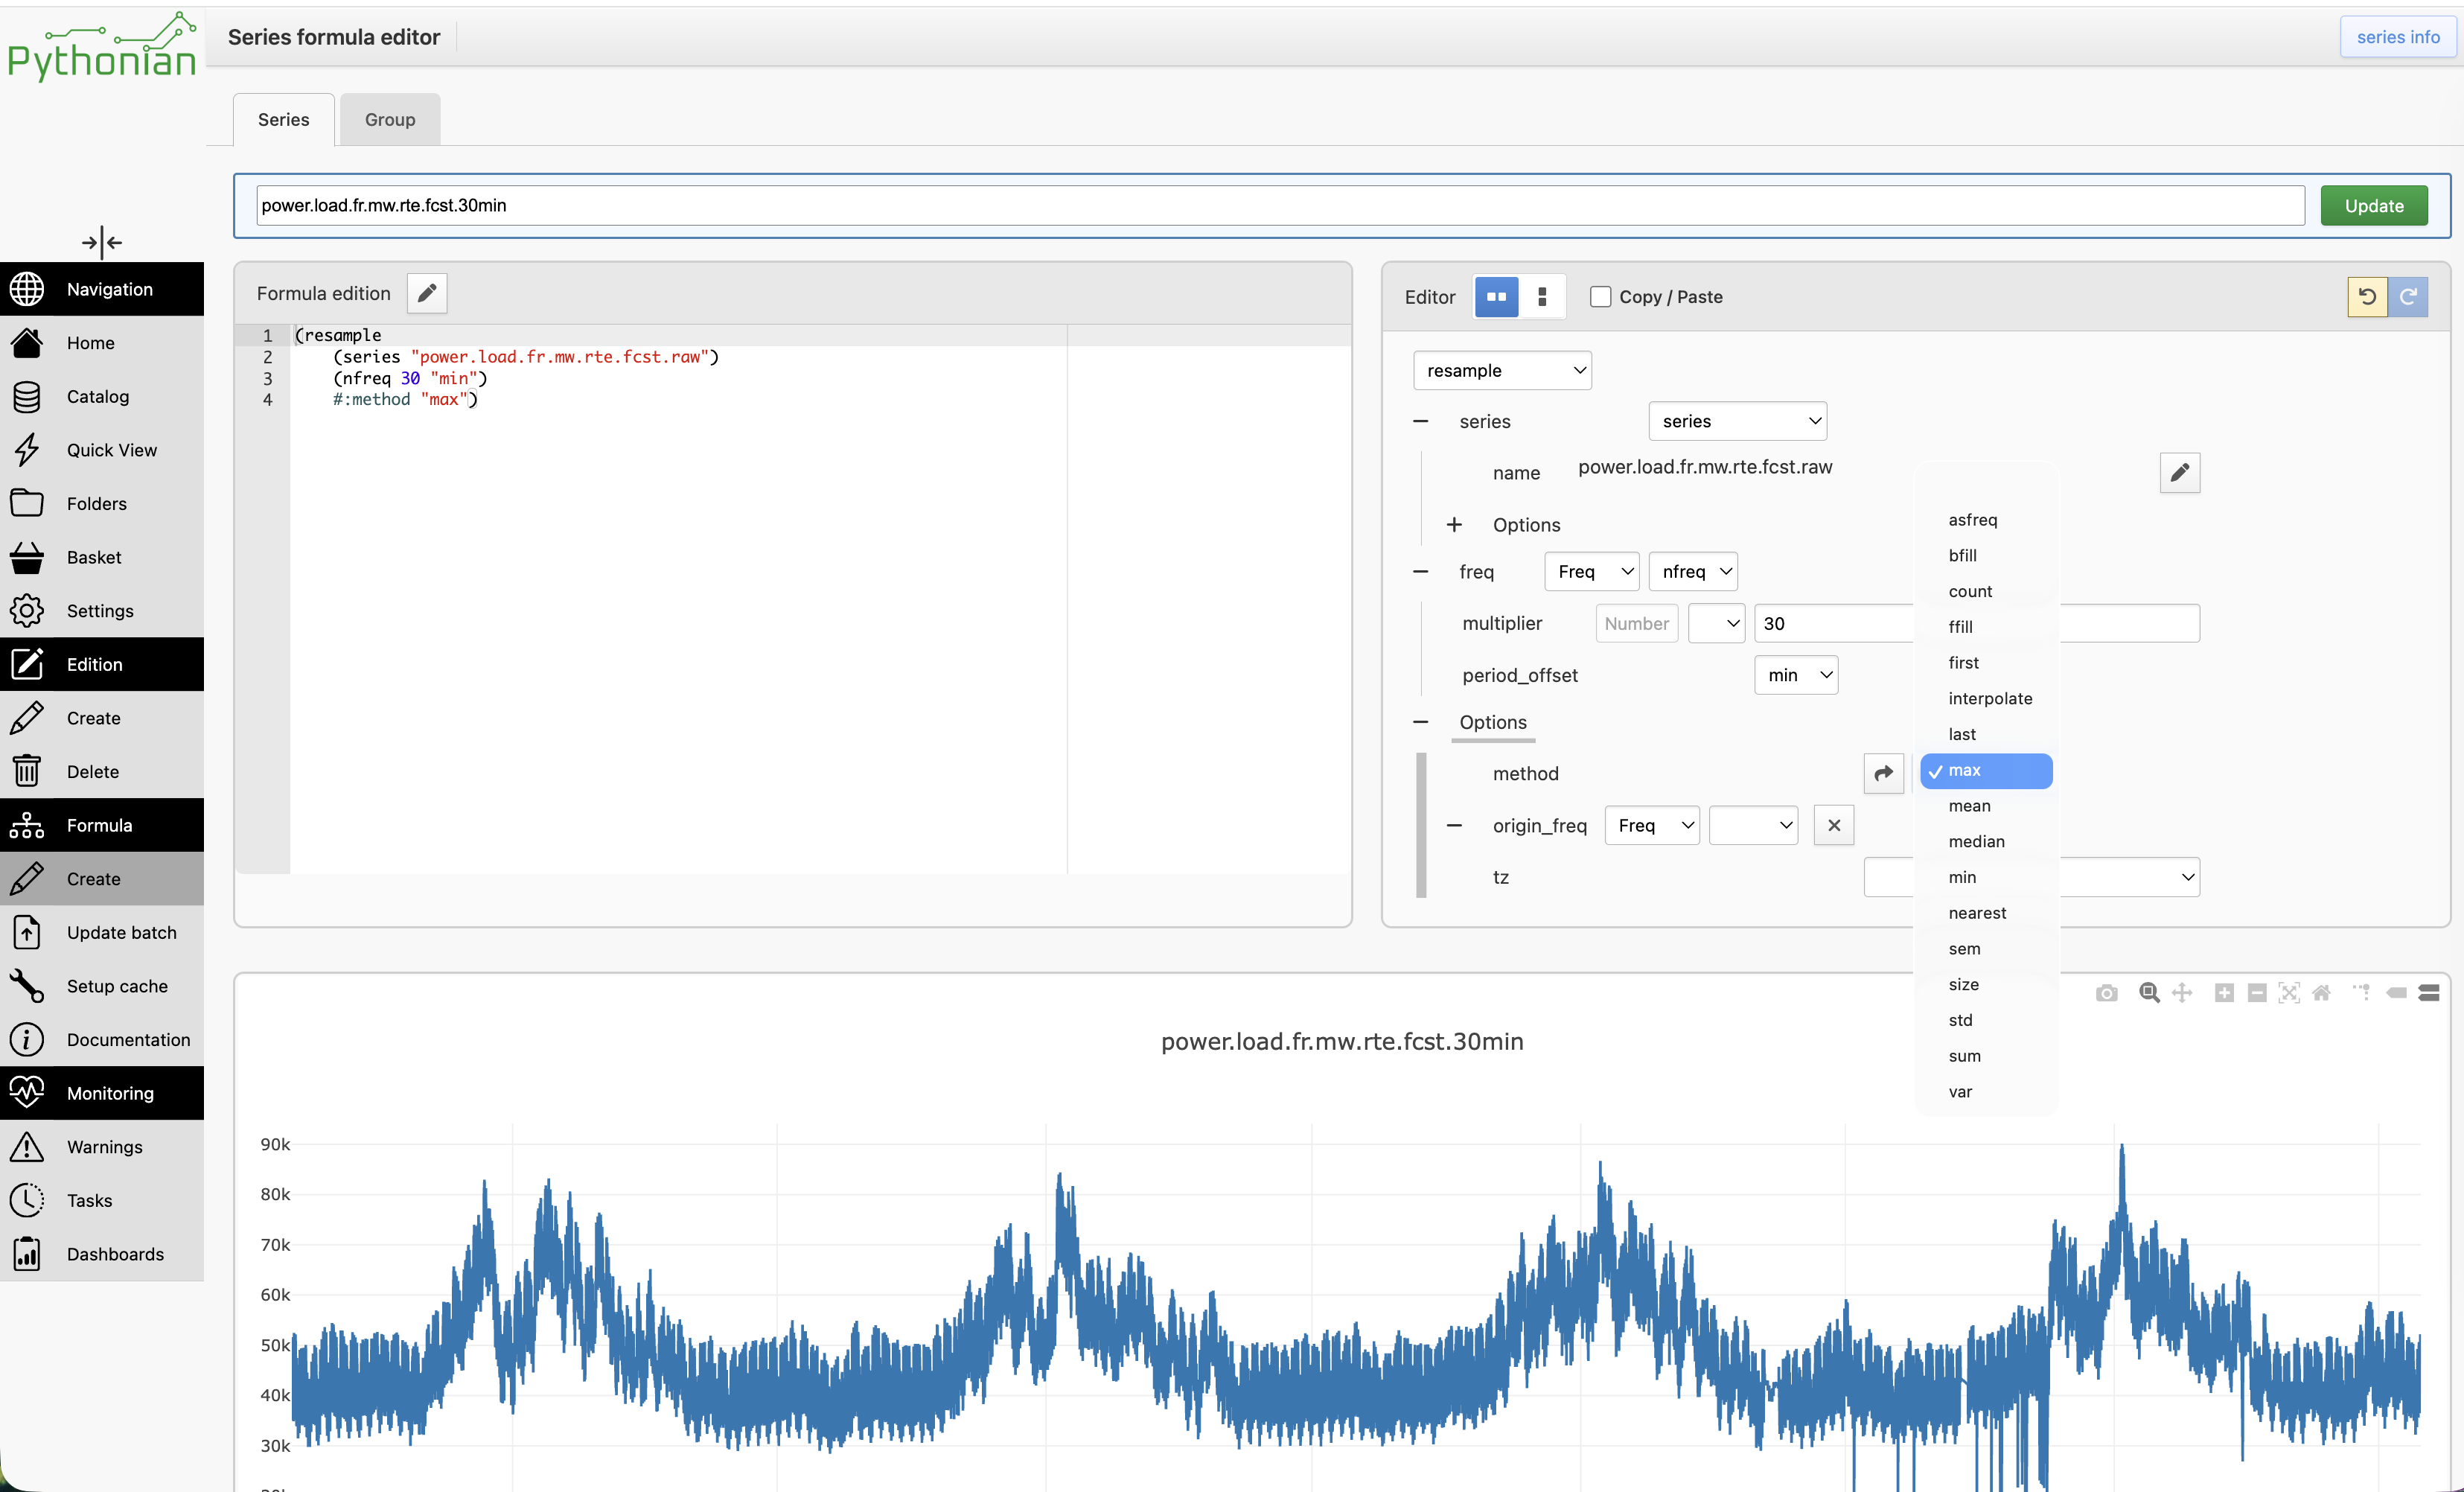Open Formula Create page
This screenshot has width=2464, height=1492.
coord(102,879)
